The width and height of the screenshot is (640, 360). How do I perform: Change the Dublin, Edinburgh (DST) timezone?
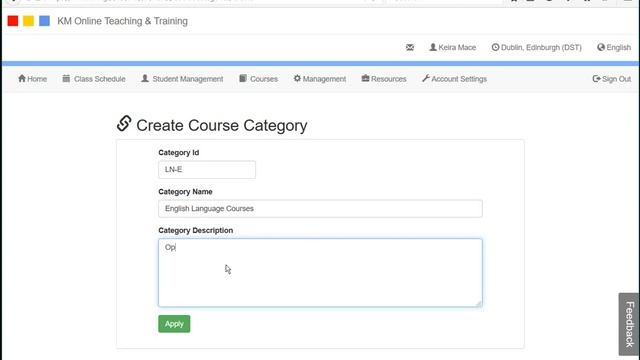[x=536, y=47]
